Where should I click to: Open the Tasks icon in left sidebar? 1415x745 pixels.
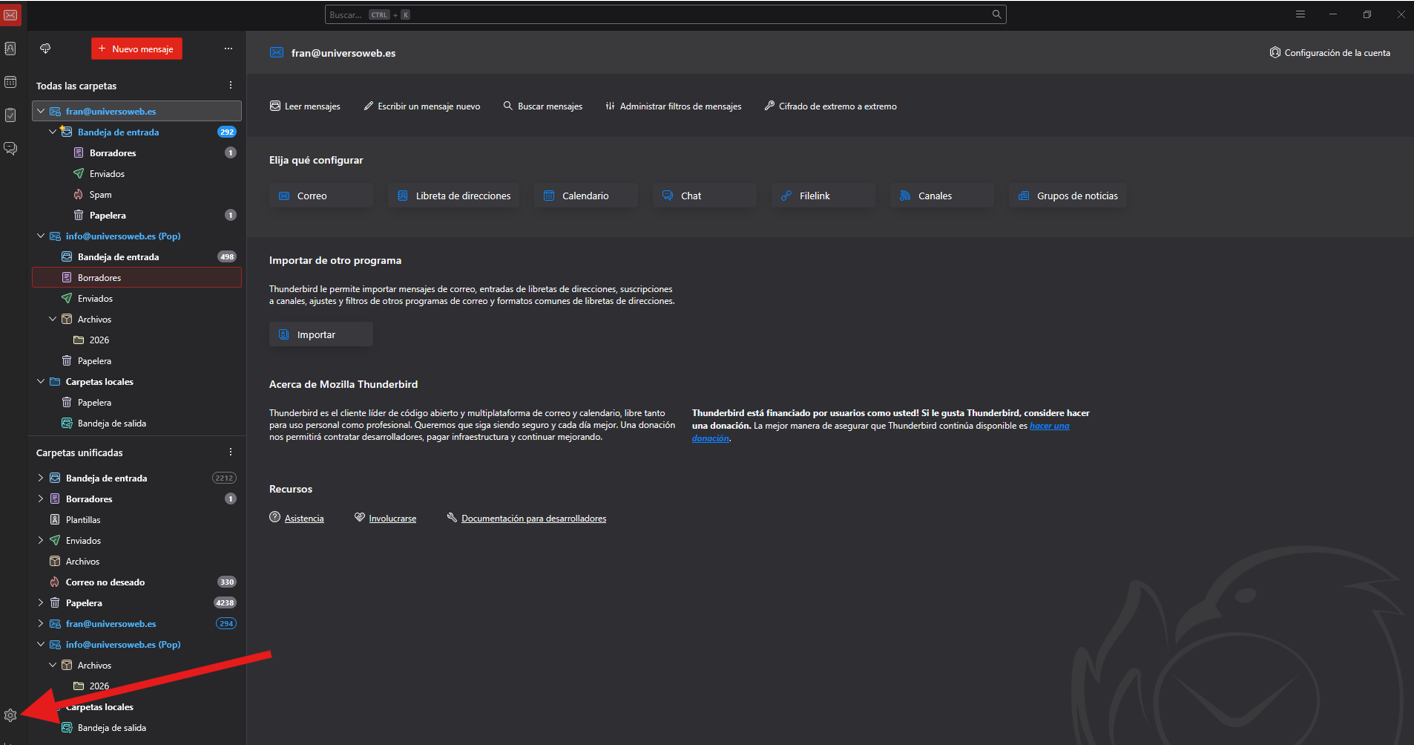10,115
